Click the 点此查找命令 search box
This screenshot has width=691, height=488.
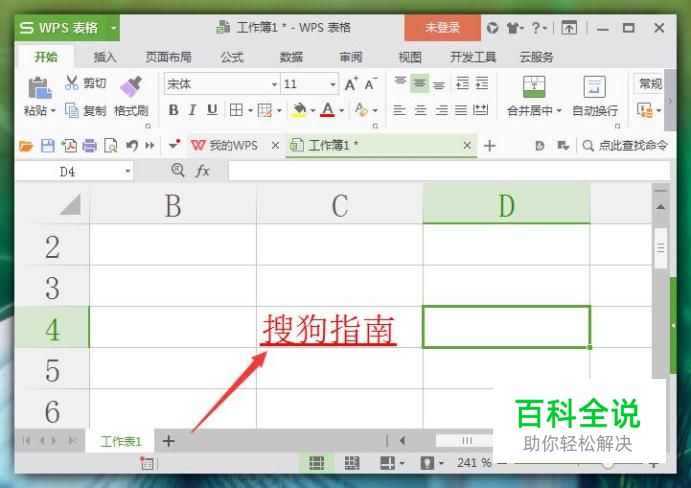tap(625, 145)
